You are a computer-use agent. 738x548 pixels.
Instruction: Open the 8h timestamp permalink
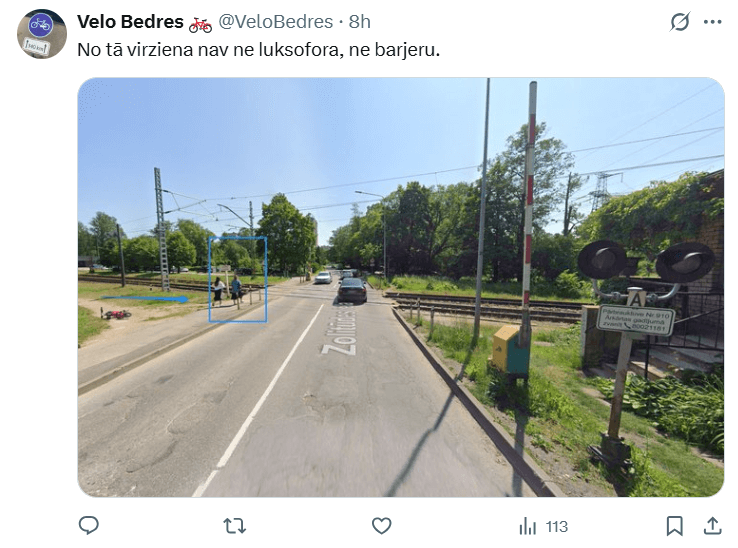tap(360, 22)
